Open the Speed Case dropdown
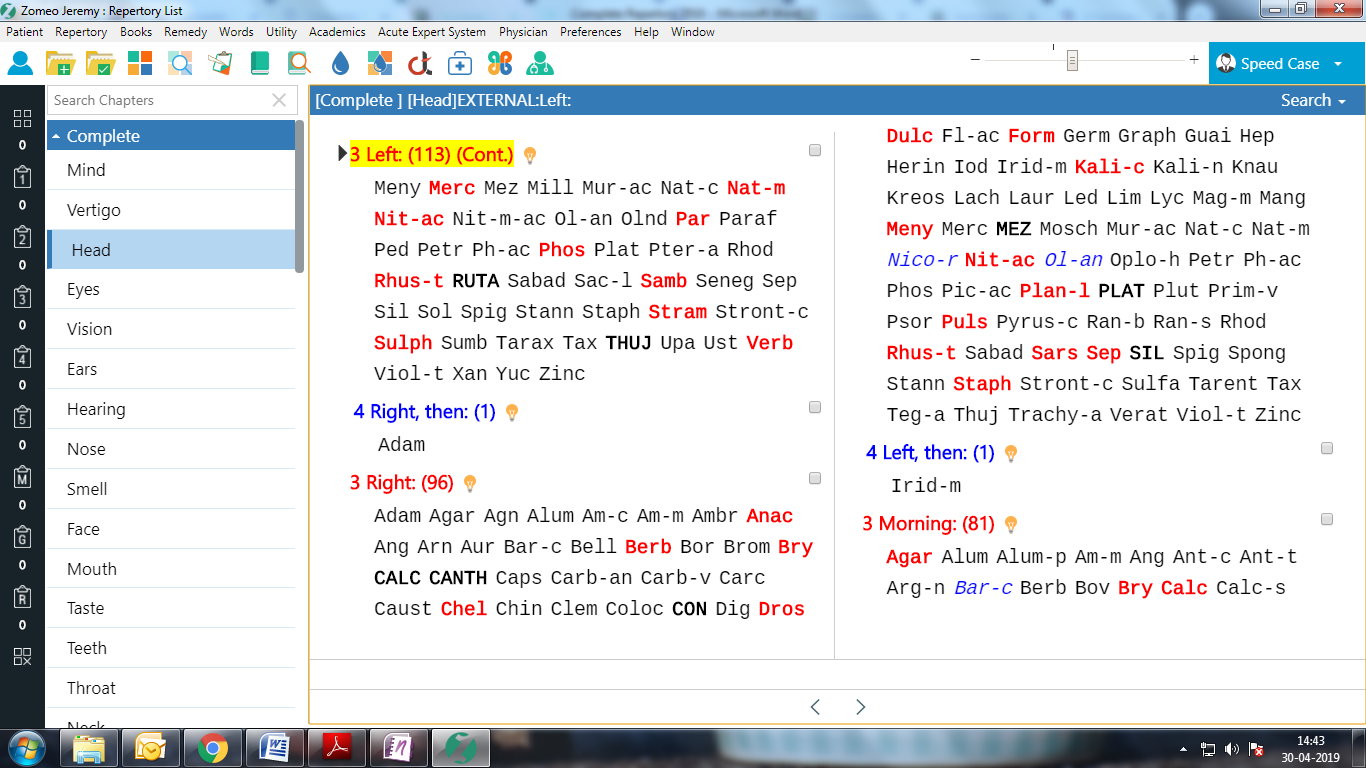 tap(1338, 64)
